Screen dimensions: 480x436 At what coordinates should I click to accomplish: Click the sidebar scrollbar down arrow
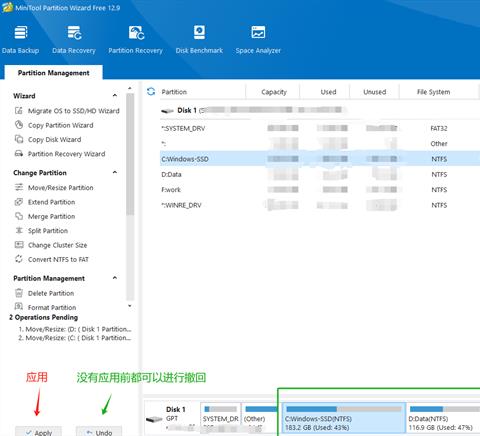[130, 305]
